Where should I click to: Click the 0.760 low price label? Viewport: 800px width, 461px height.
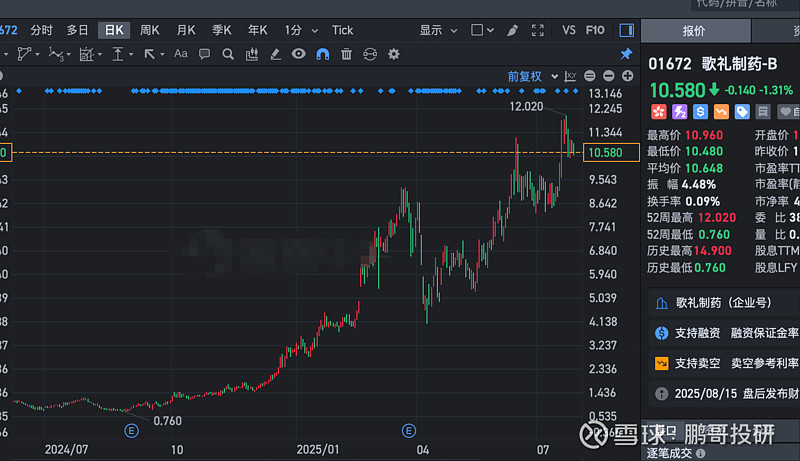pos(167,421)
